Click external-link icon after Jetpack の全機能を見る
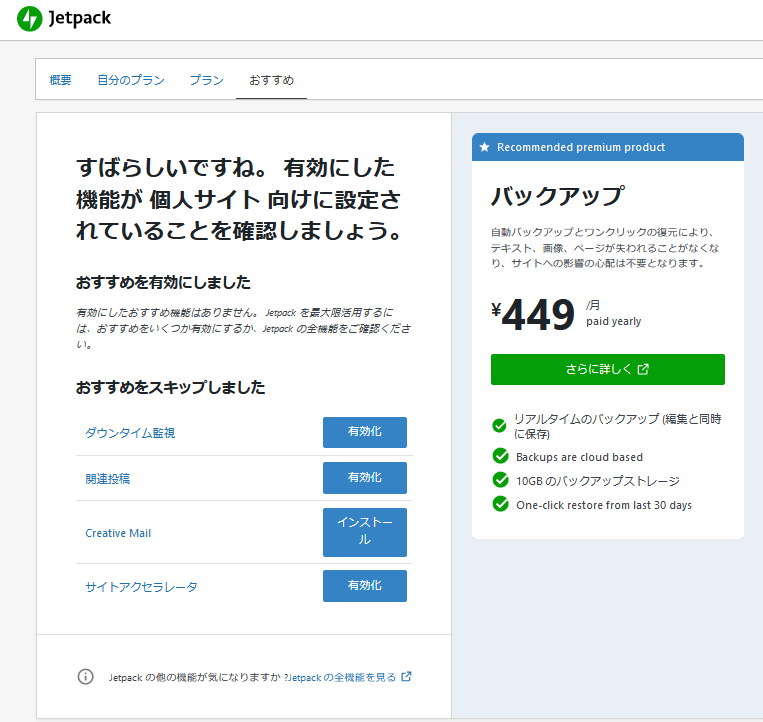 (406, 677)
